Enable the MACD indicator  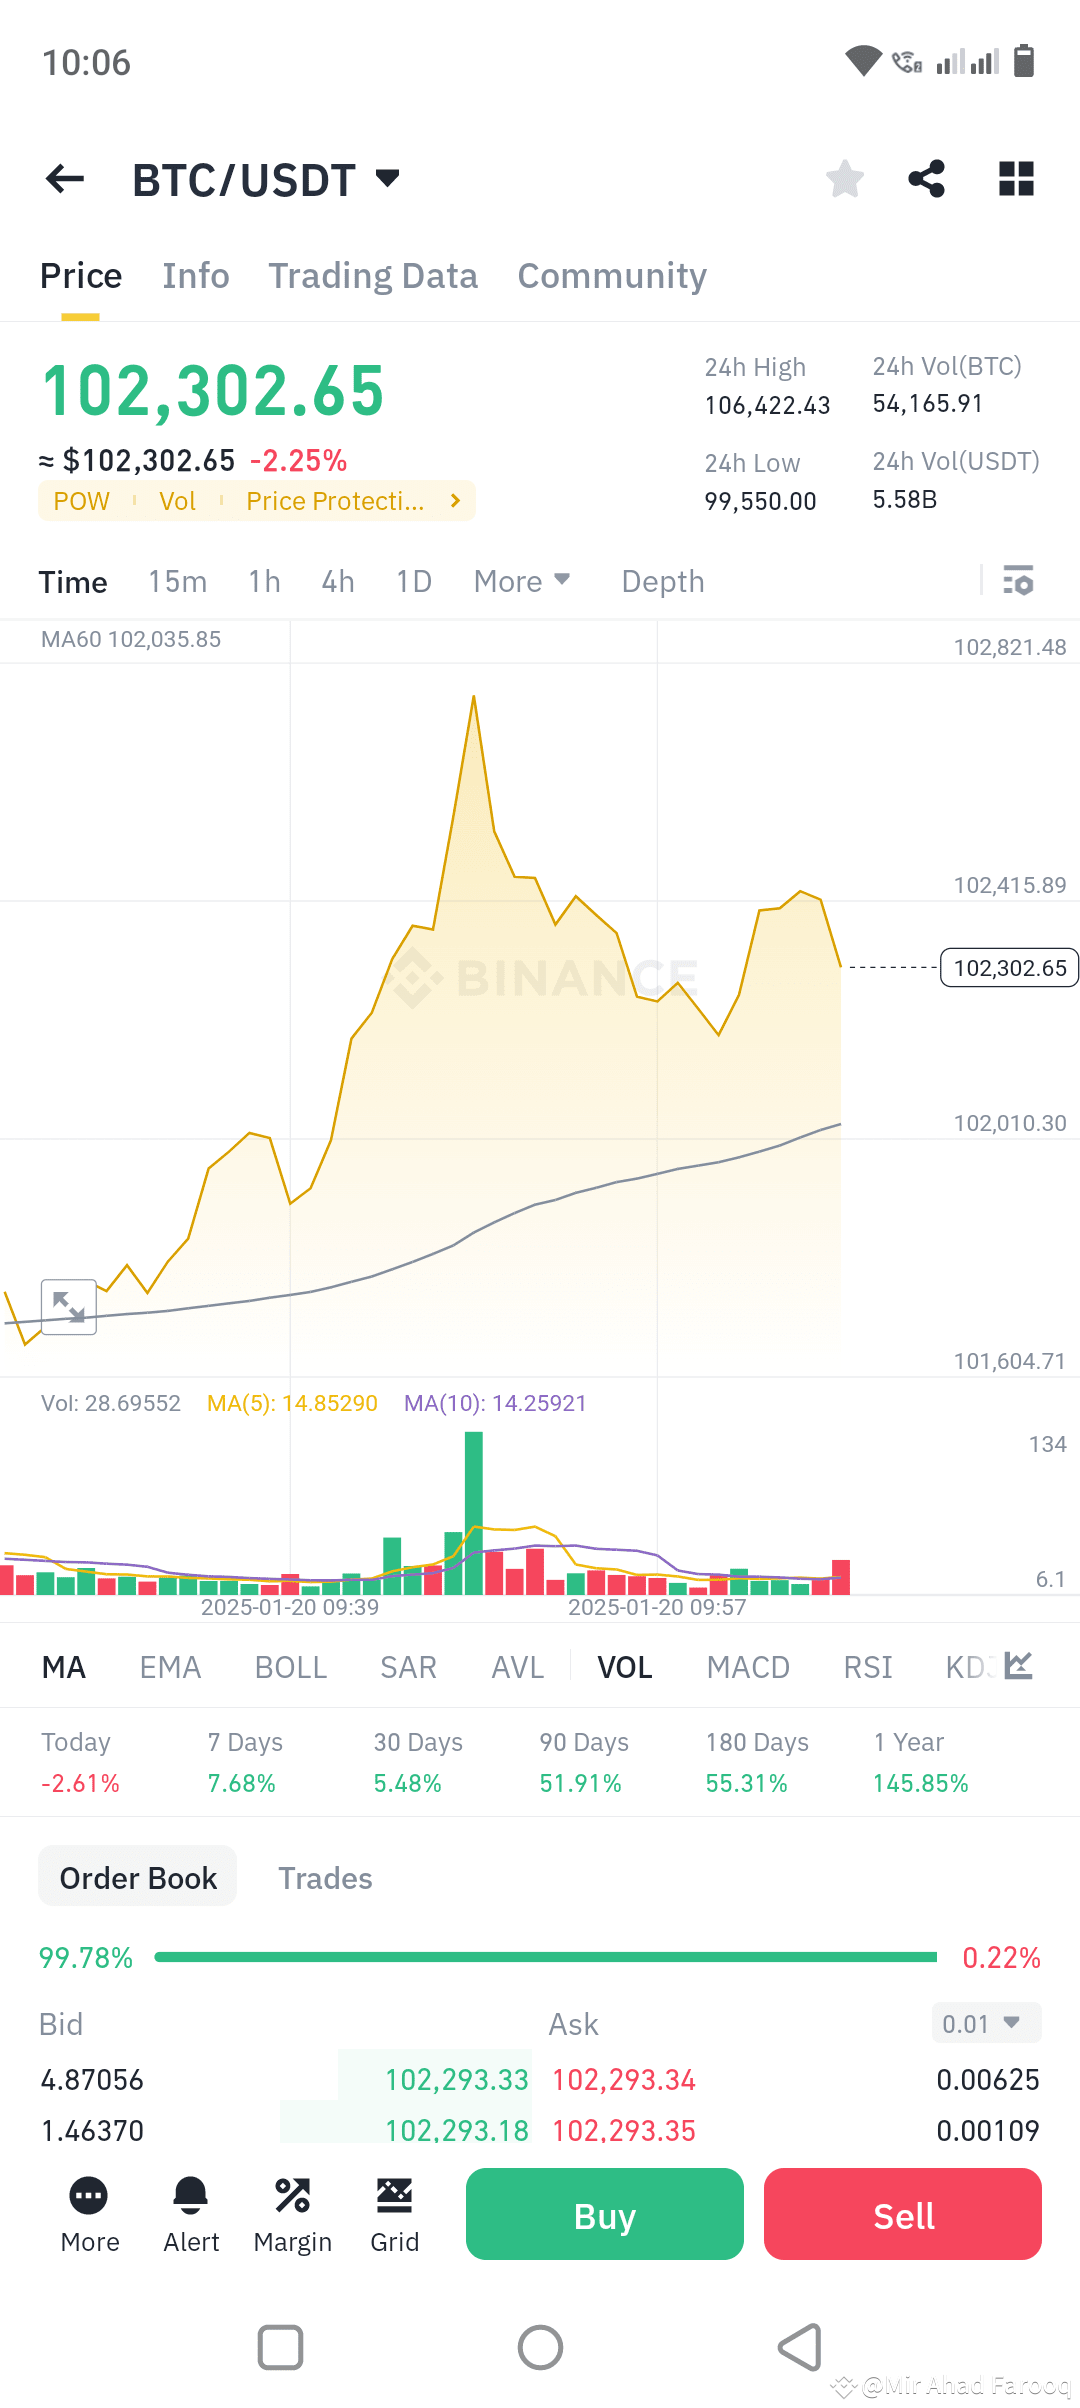(x=747, y=1666)
